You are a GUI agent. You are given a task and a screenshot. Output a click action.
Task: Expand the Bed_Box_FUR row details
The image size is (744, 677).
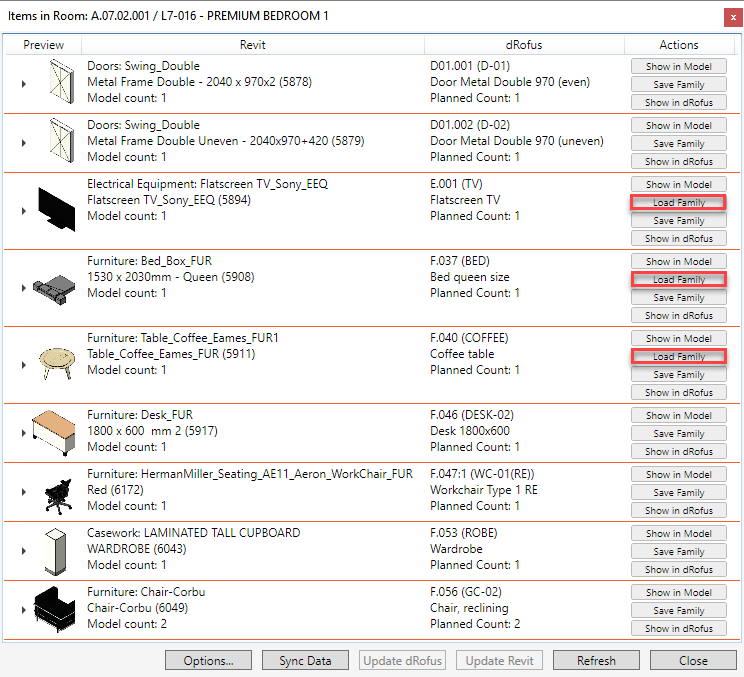(24, 288)
